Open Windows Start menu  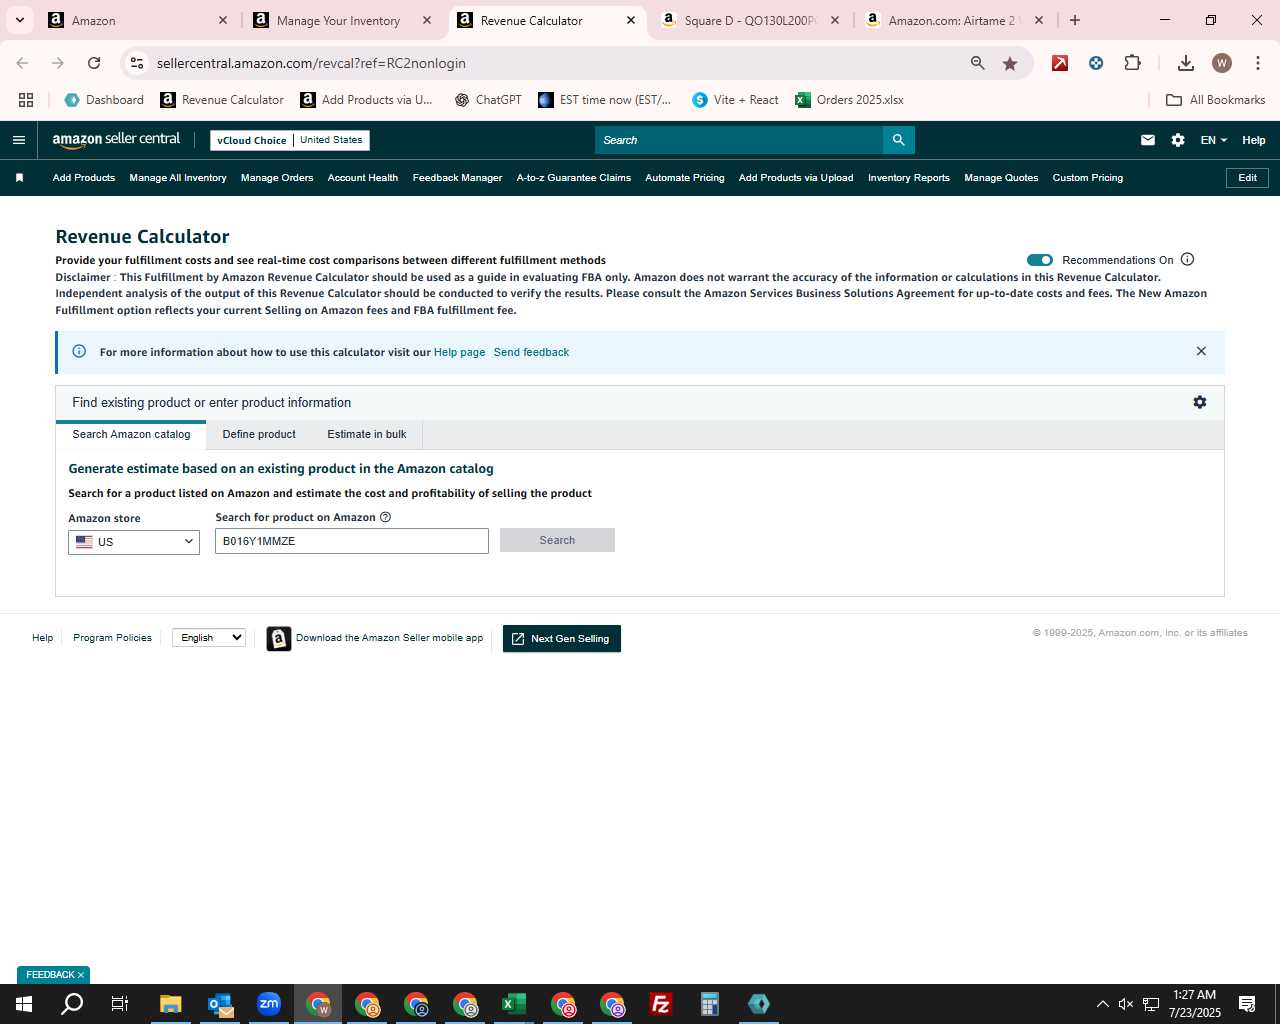pos(24,1004)
